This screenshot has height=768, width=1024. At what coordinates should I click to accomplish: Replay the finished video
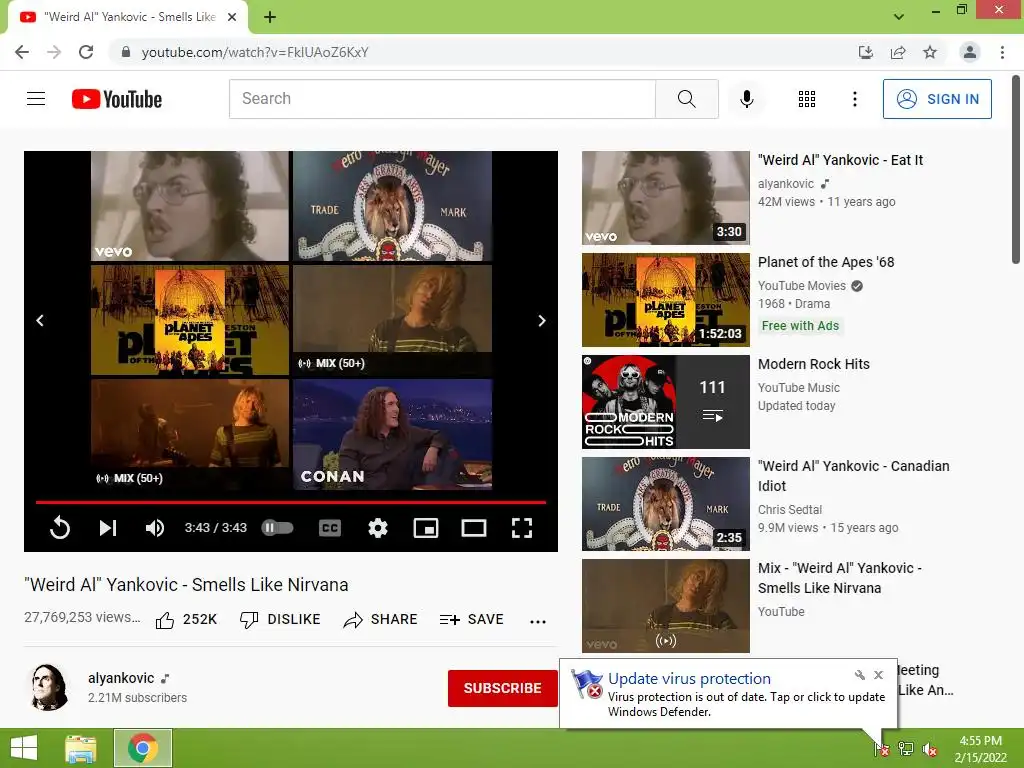[60, 528]
